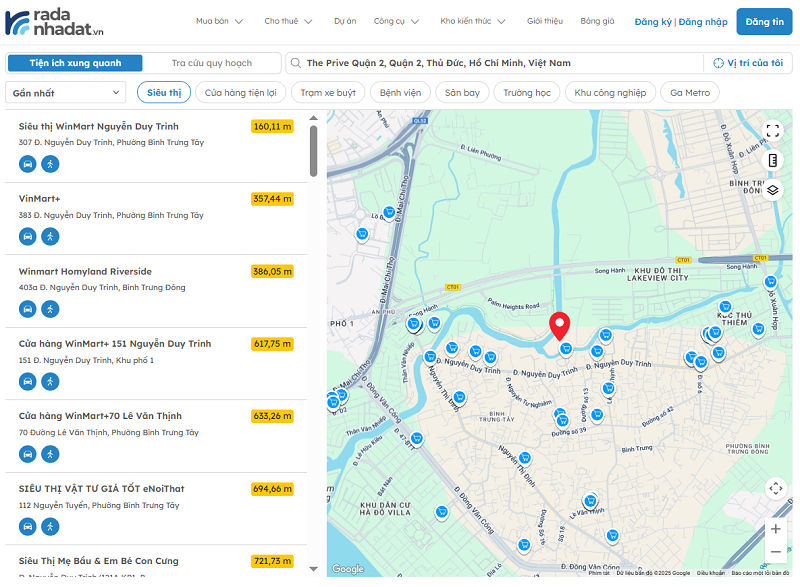Viewport: 800px width, 587px height.
Task: Show driving route to eNoiThat supermarket
Action: 28,526
